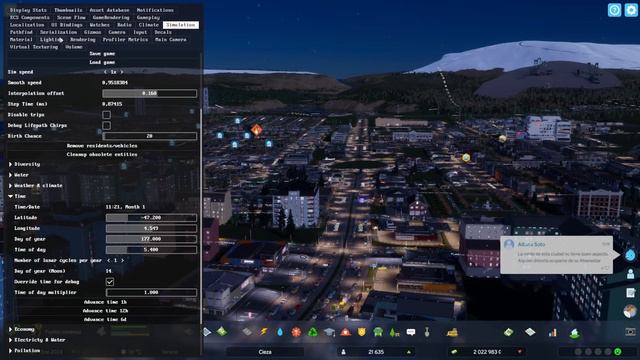Viewport: 640px width, 360px height.
Task: Click Advance time 12h
Action: click(x=105, y=311)
